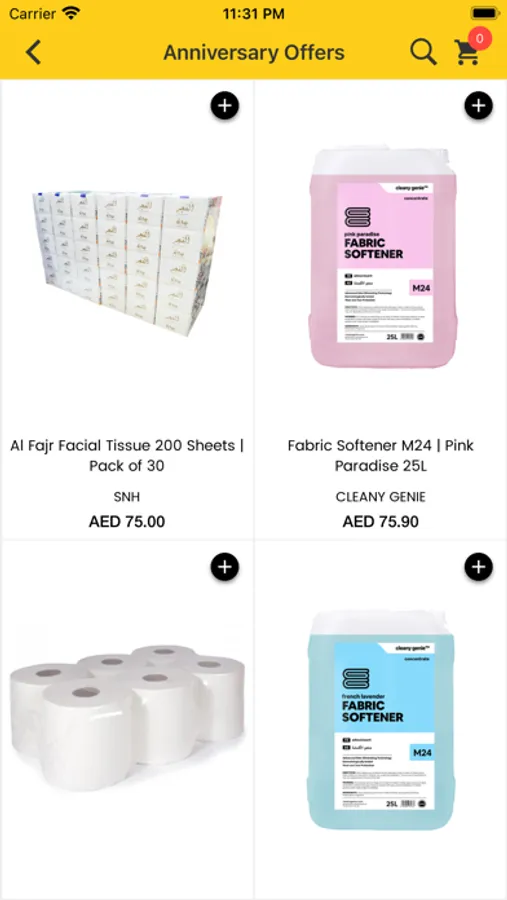The height and width of the screenshot is (900, 507).
Task: Select the Fabric Softener M24 Pink Paradise title
Action: [x=381, y=455]
